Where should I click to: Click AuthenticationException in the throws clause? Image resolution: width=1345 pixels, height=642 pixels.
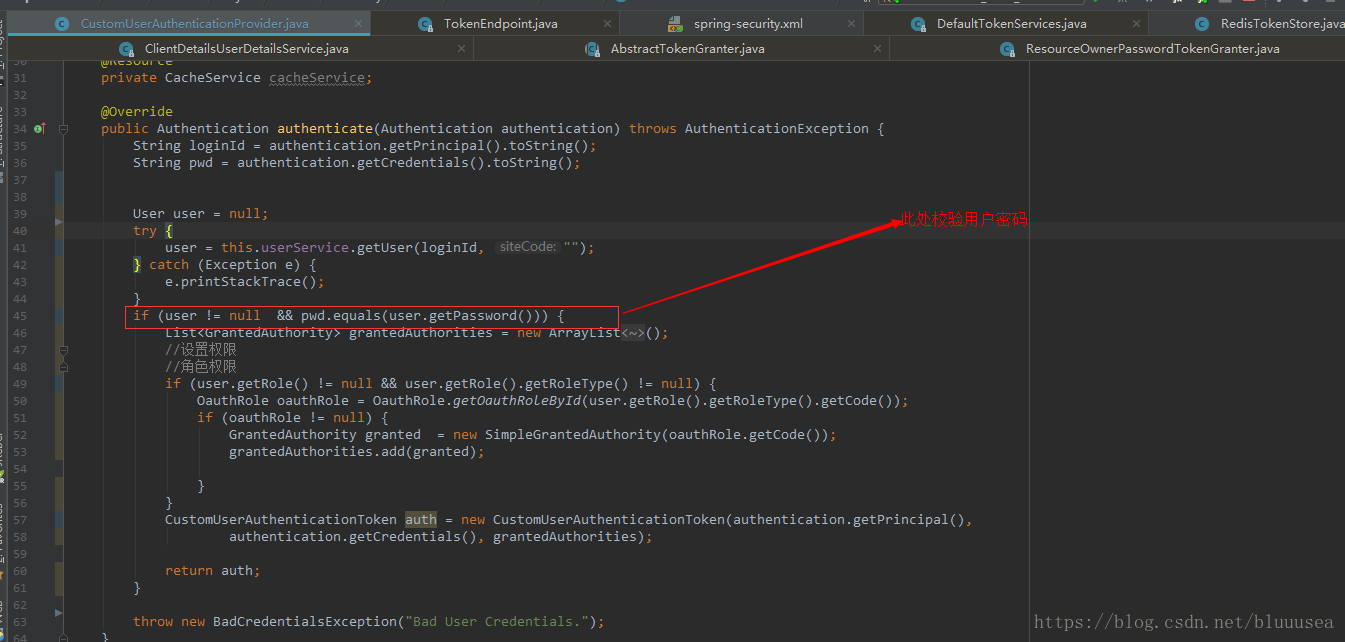tap(777, 128)
